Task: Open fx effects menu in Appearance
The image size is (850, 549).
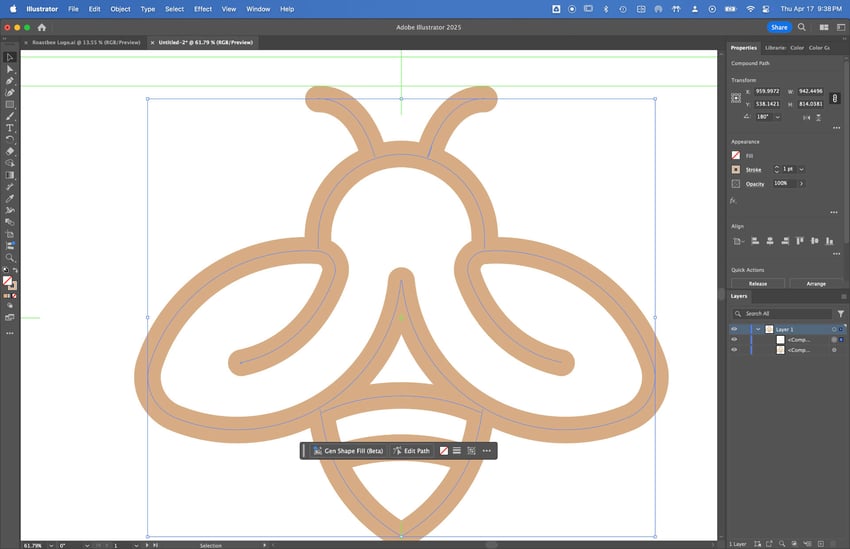Action: 733,201
